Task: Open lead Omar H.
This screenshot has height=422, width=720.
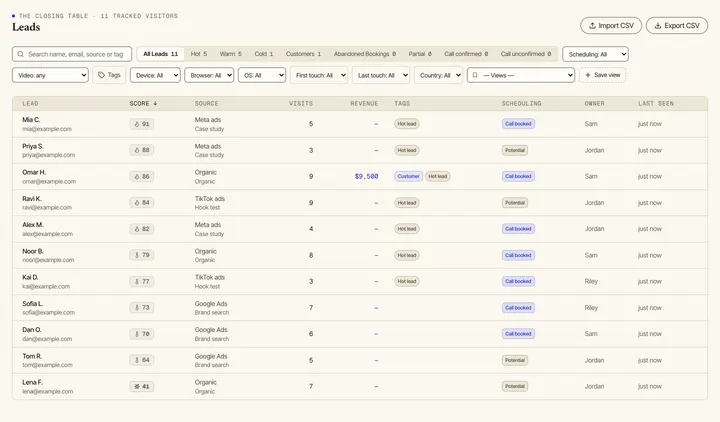Action: (34, 173)
